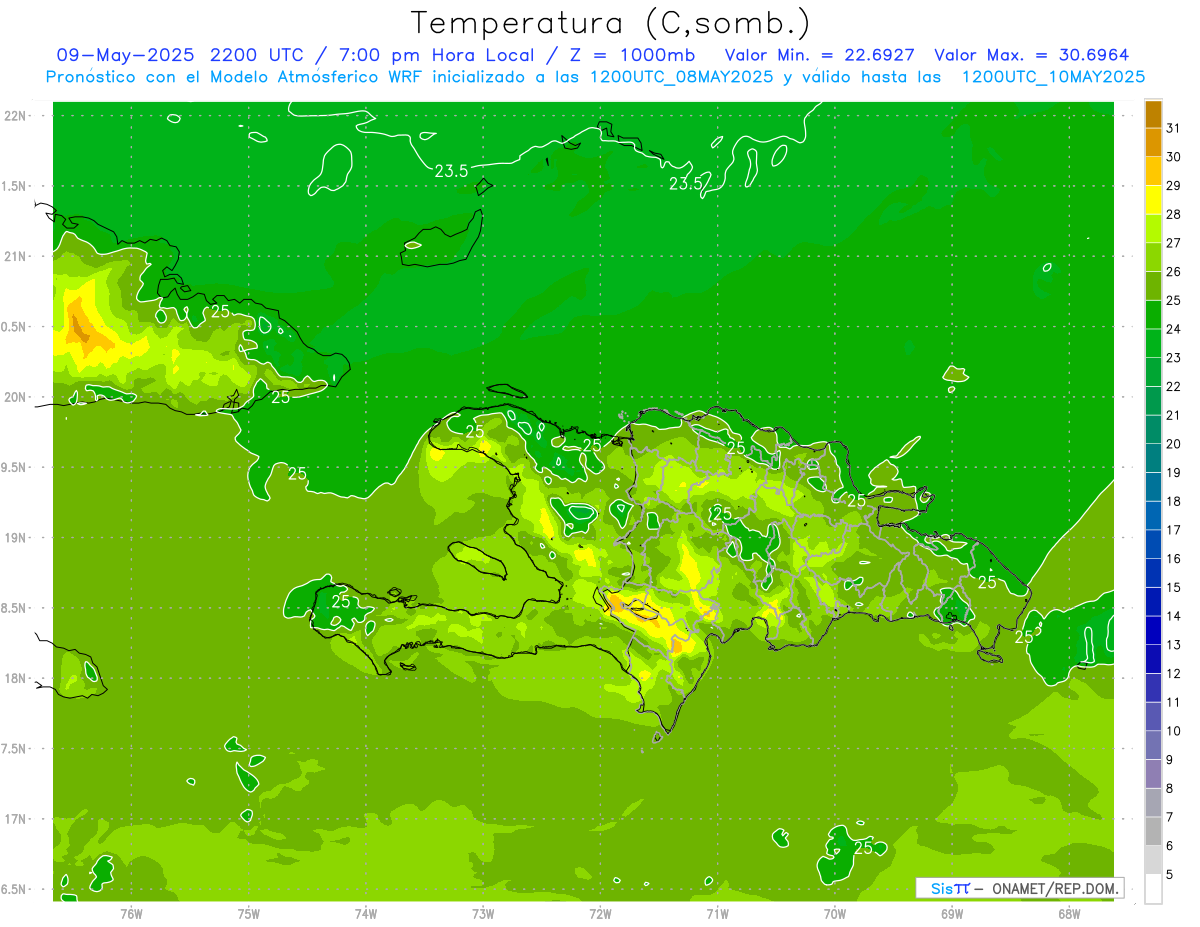Click the "Temperatura (C,somb.)" map title
1200x927 pixels.
click(610, 23)
